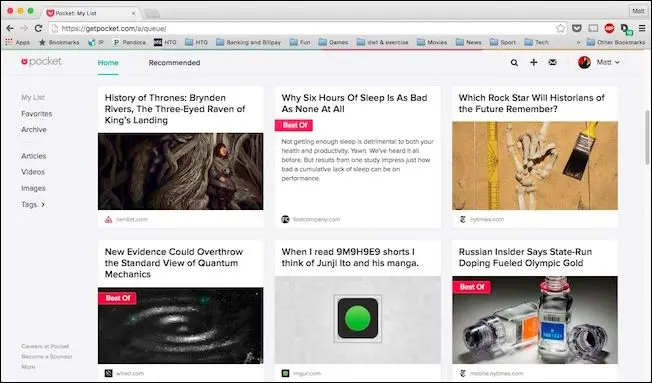This screenshot has height=383, width=652.
Task: Open the Pocket inbox envelope icon
Action: [553, 62]
